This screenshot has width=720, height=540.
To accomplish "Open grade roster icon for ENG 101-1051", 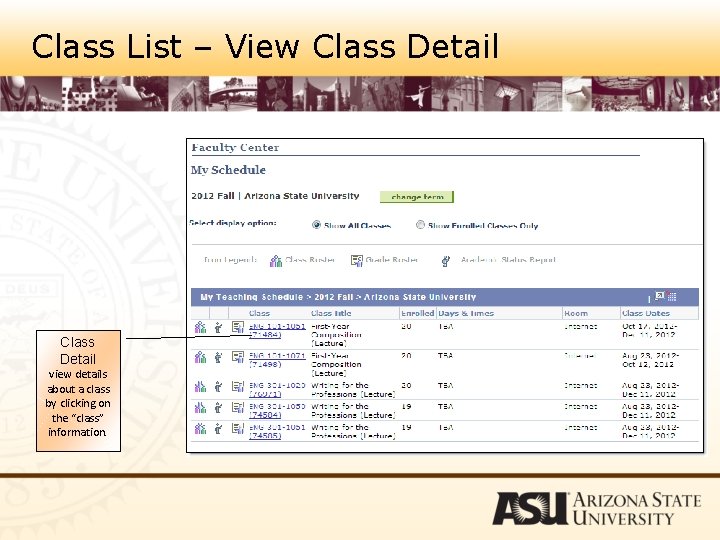I will 237,327.
